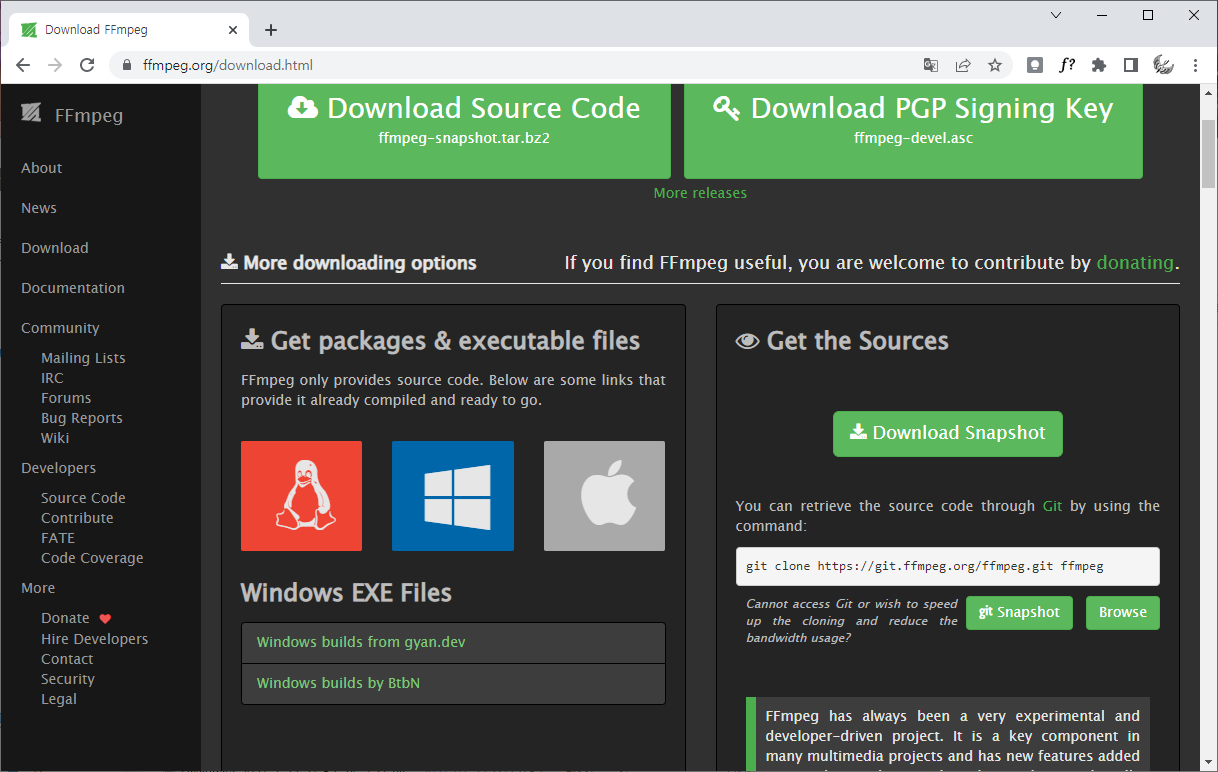Select the Windows logo packages icon
The width and height of the screenshot is (1218, 772).
453,496
